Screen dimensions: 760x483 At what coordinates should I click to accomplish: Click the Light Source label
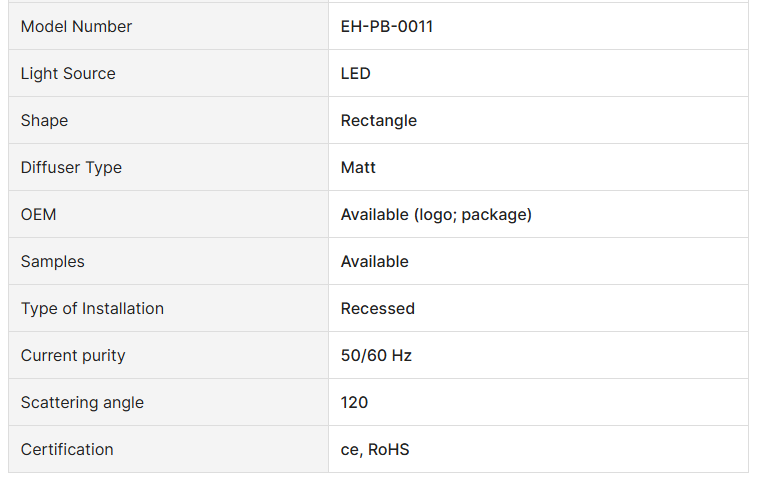click(x=68, y=74)
